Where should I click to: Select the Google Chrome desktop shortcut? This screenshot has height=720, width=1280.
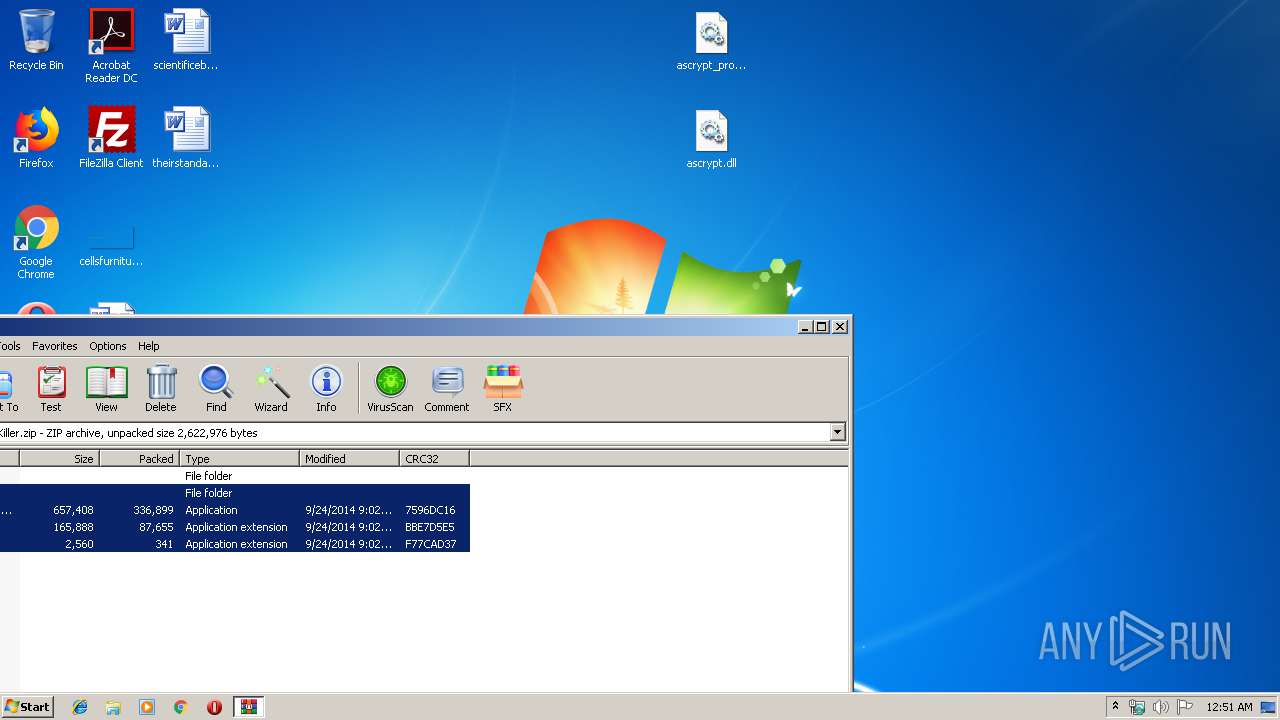coord(36,242)
